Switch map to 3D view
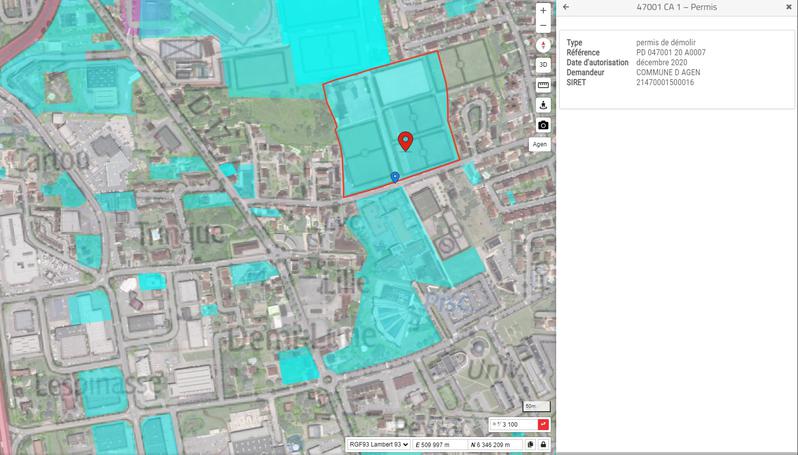Viewport: 798px width, 455px height. tap(543, 65)
